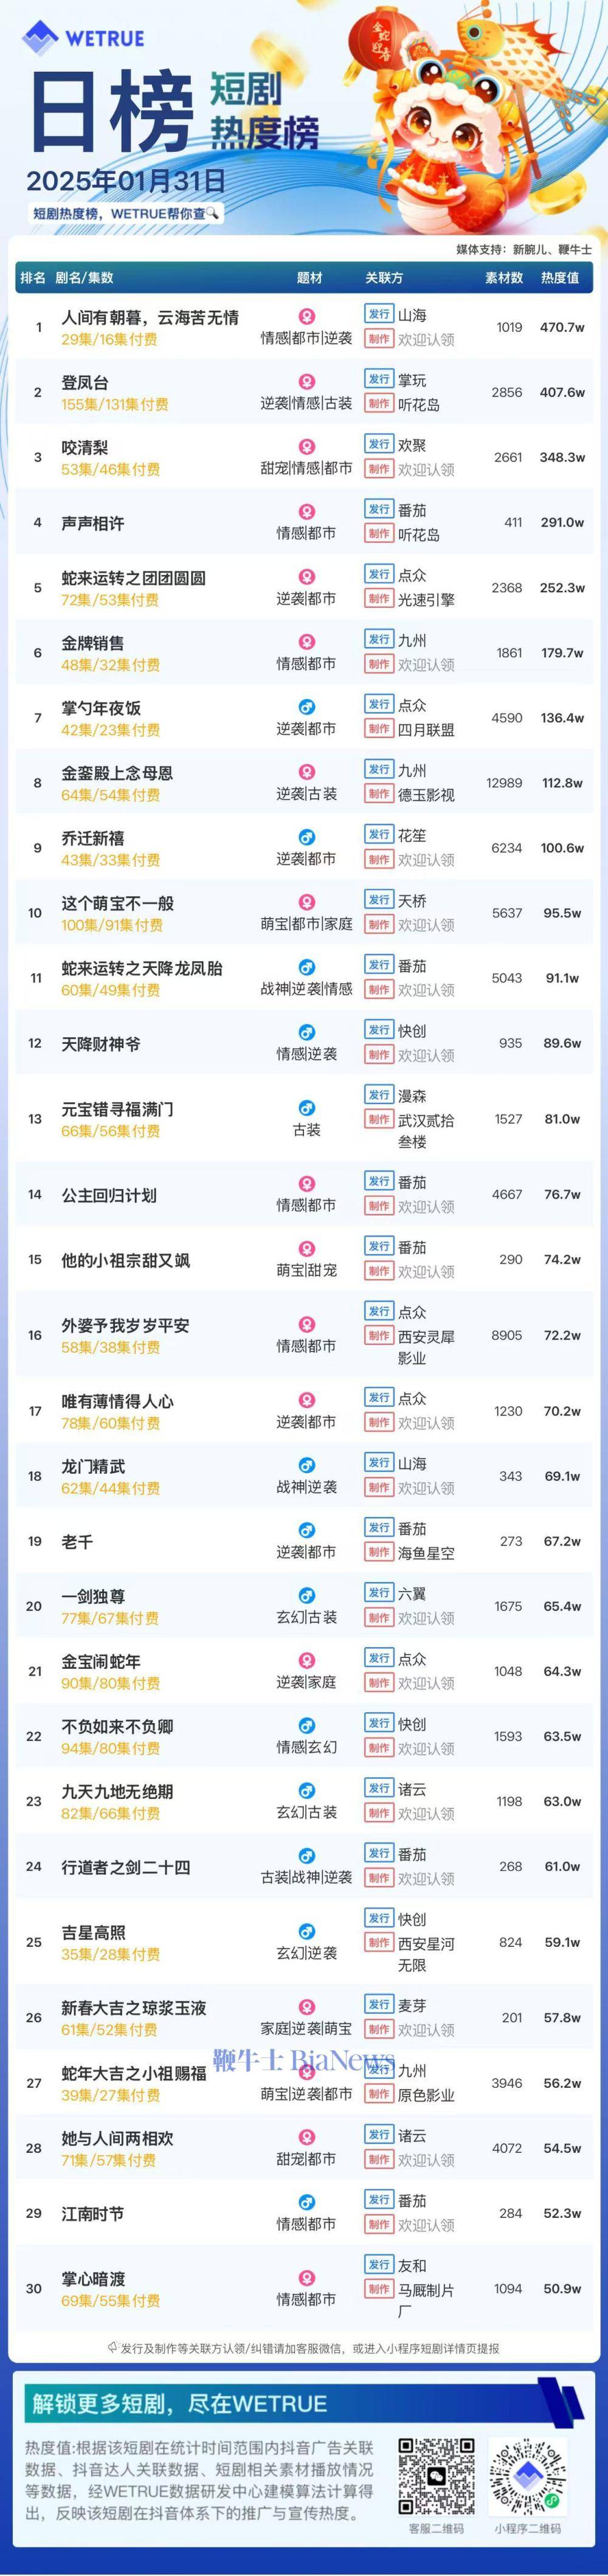Image resolution: width=608 pixels, height=2576 pixels.
Task: Click the 发行 tag for 人间有朝暮，云海苦无情
Action: tap(379, 314)
